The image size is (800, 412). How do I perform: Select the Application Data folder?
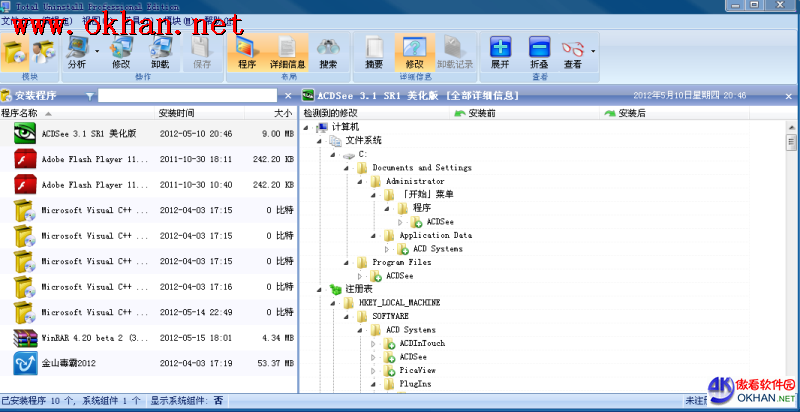click(435, 235)
